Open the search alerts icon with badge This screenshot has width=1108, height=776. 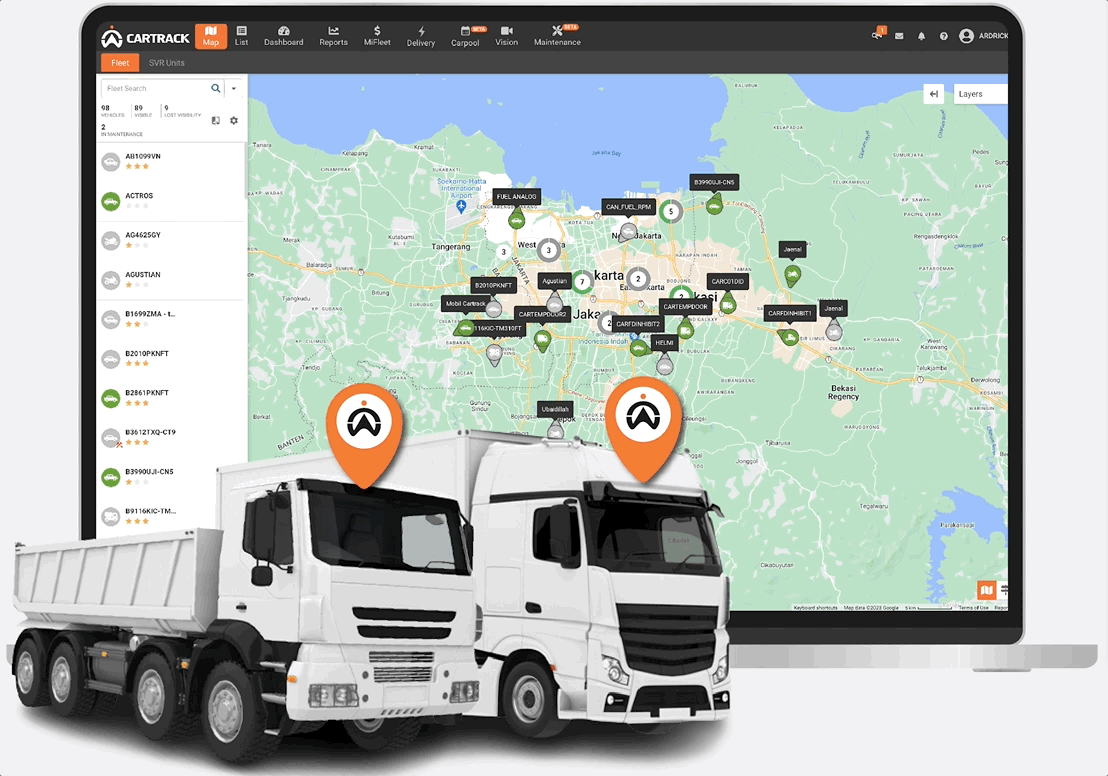(878, 35)
